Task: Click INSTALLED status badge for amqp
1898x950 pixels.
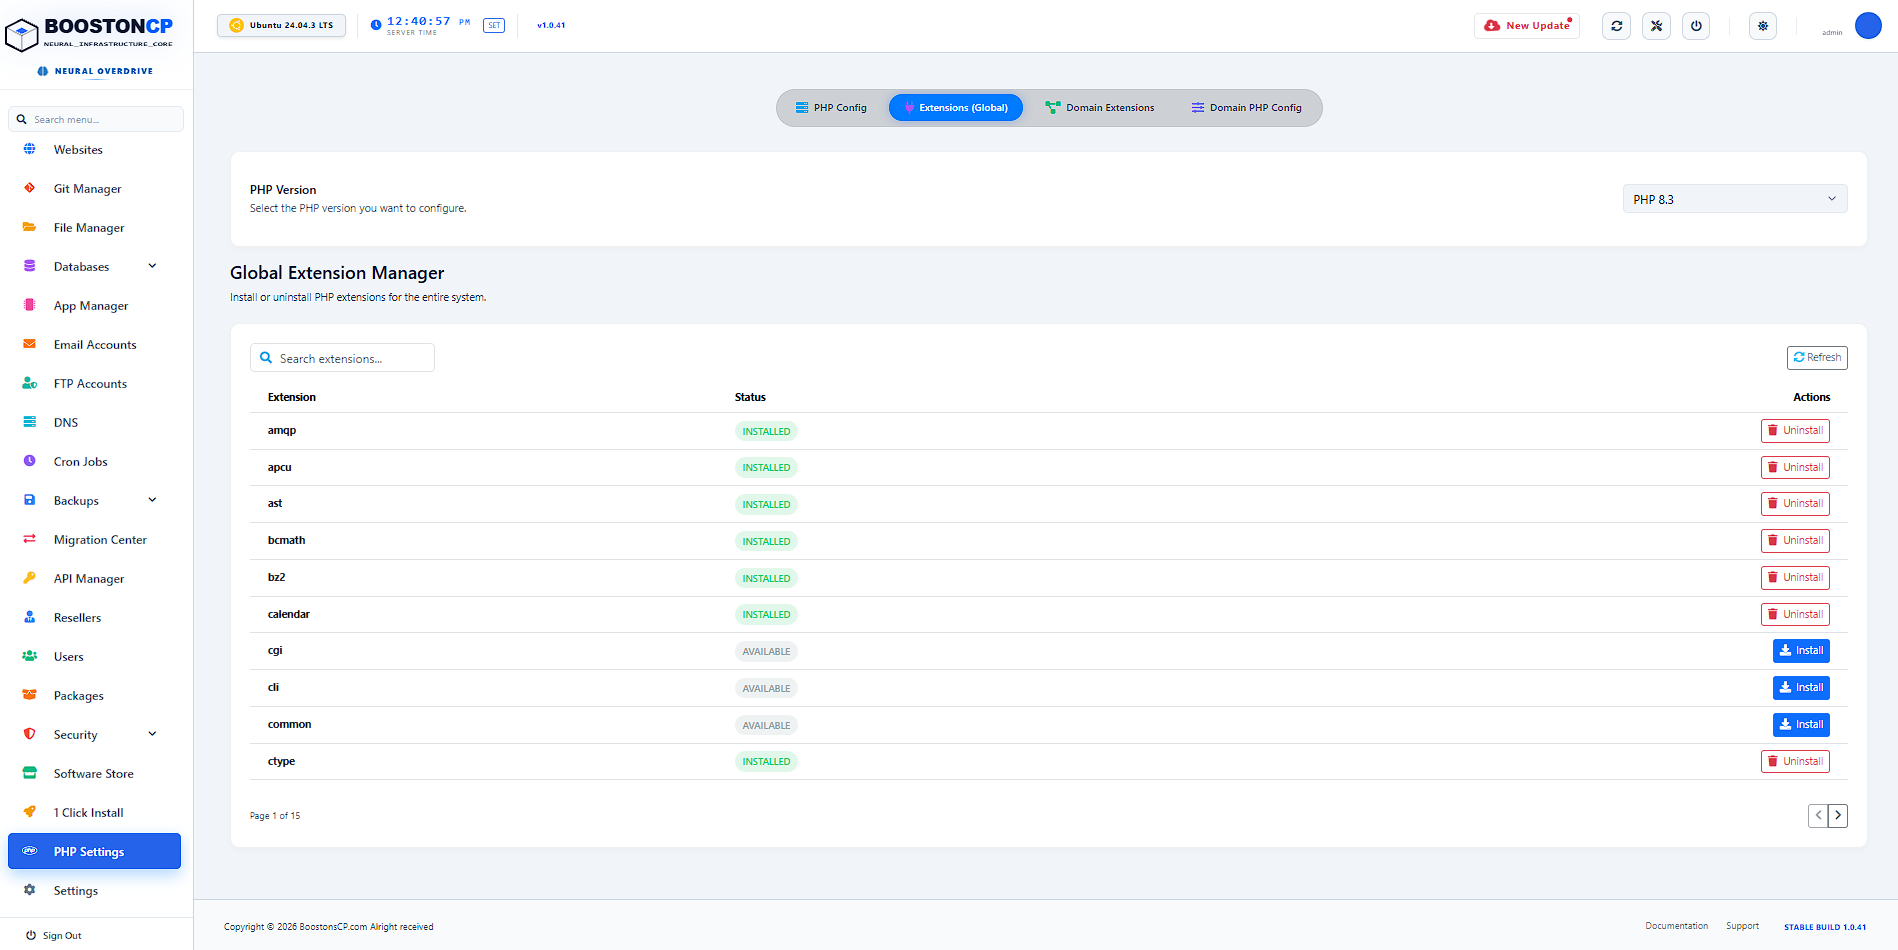Action: (766, 432)
